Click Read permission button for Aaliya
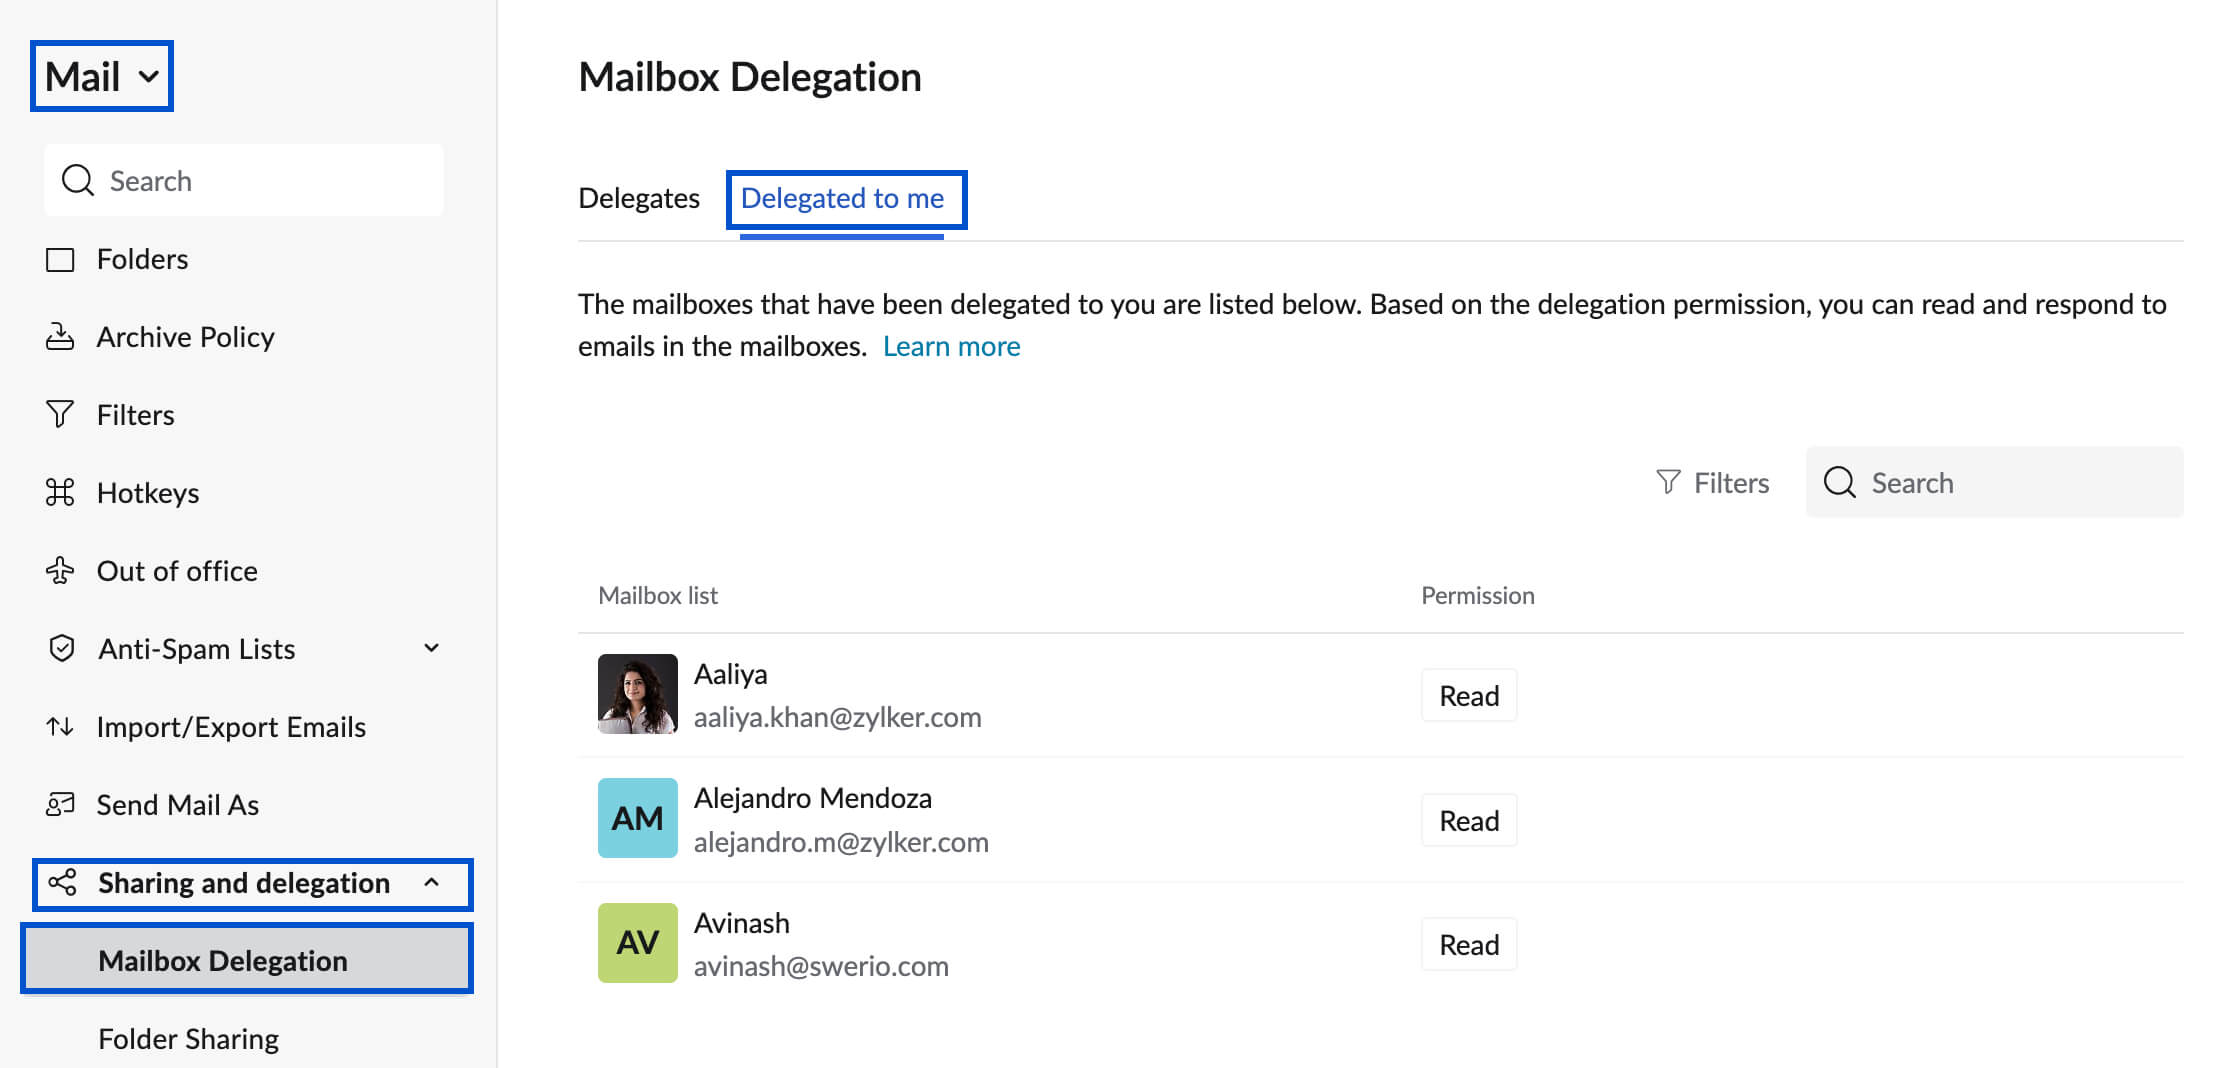 tap(1468, 694)
